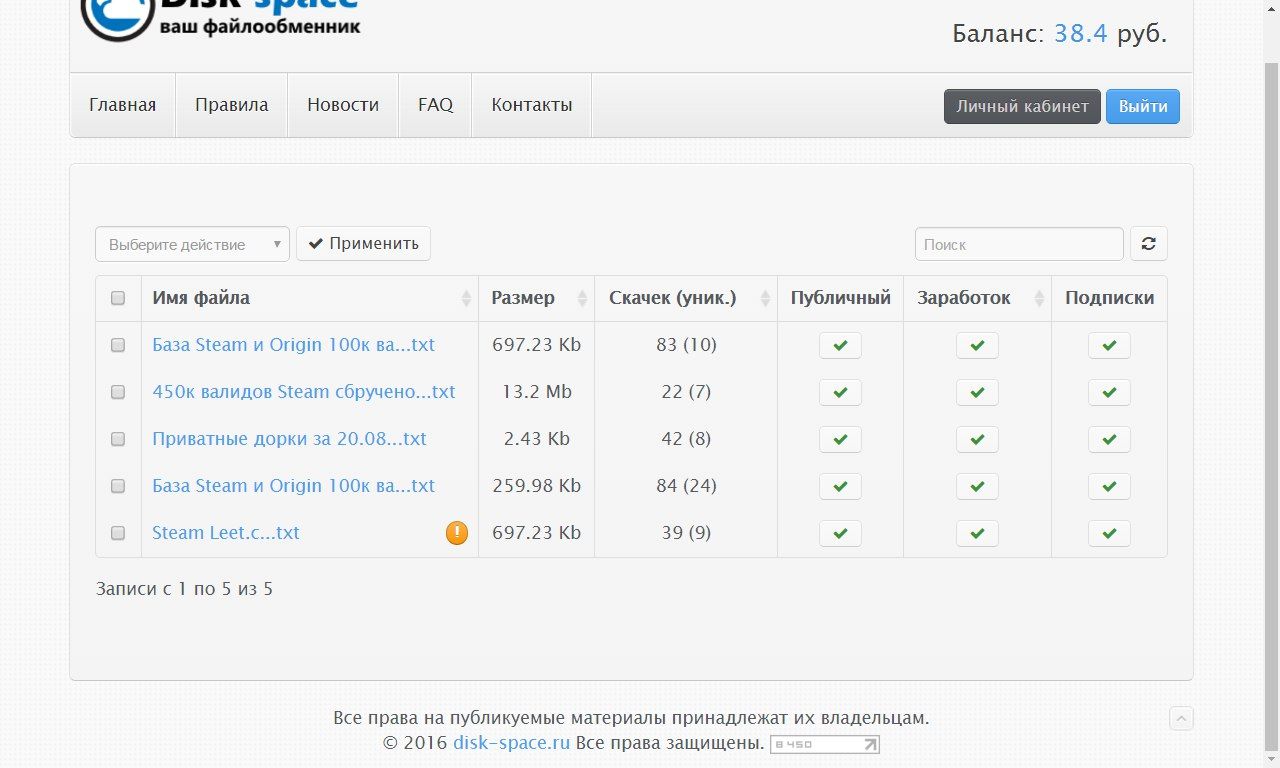Focus the Поиск search field

click(1019, 244)
